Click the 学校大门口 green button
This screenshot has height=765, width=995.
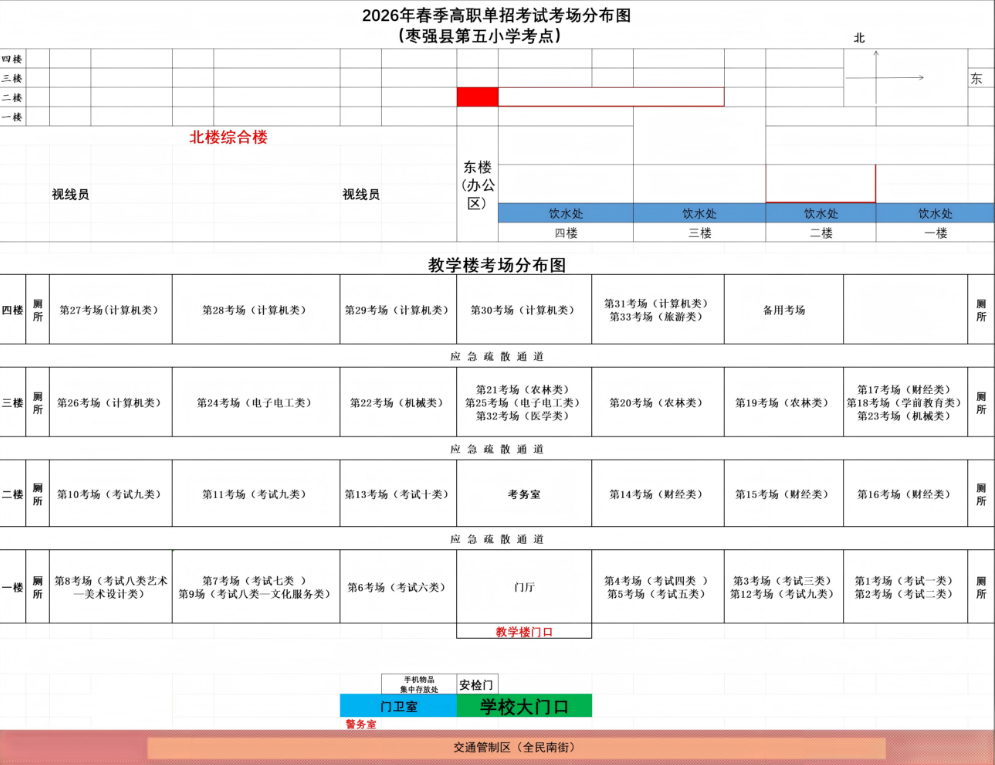click(524, 705)
